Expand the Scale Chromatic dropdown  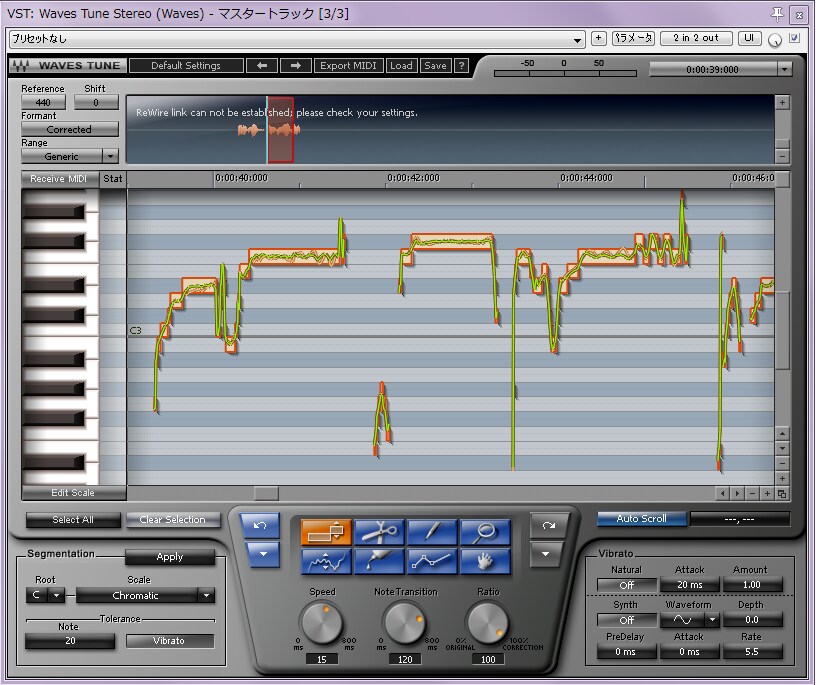pos(207,595)
